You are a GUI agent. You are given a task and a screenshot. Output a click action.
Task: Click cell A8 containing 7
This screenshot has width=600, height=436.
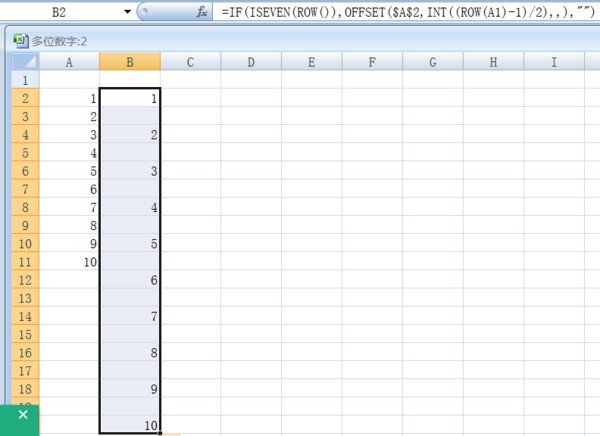pos(69,207)
